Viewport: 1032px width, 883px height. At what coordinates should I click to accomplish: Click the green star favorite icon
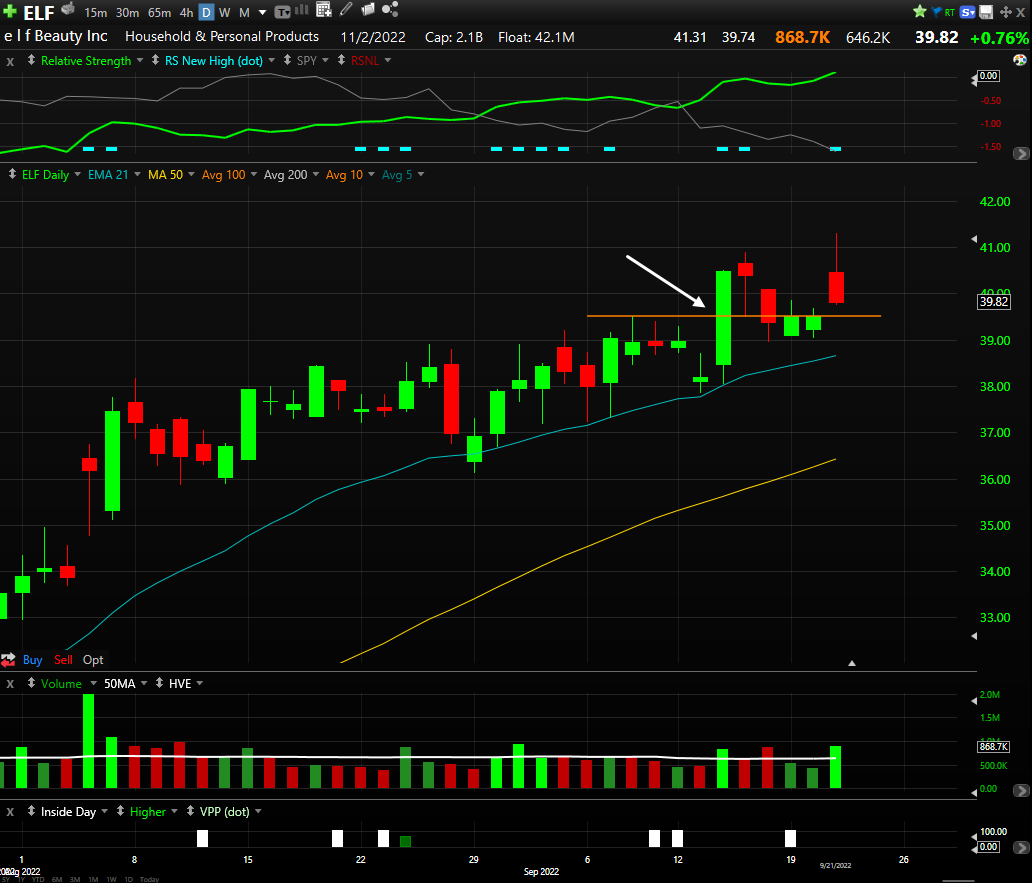click(x=920, y=11)
